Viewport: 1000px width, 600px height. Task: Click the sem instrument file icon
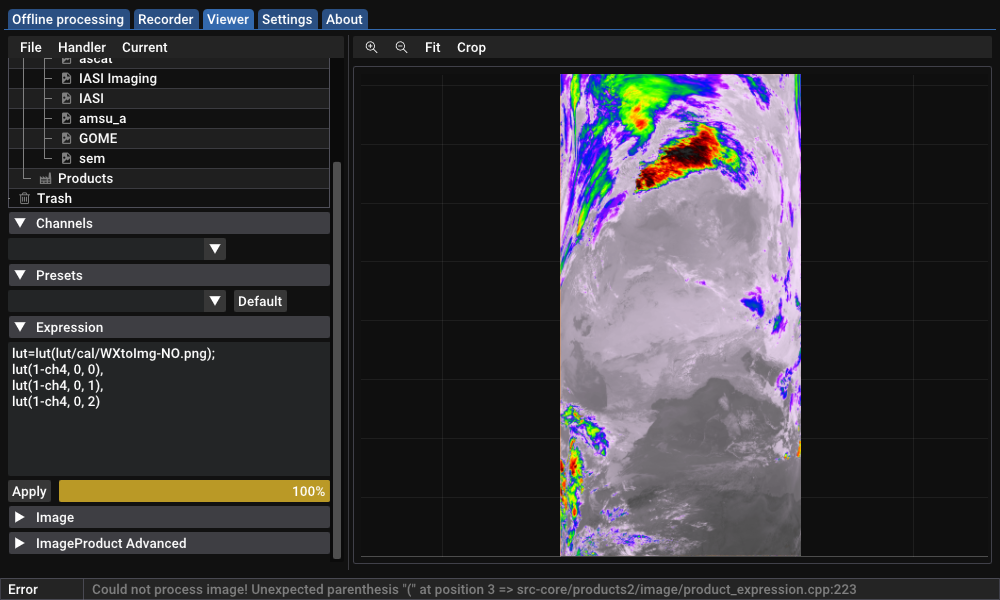click(x=66, y=159)
